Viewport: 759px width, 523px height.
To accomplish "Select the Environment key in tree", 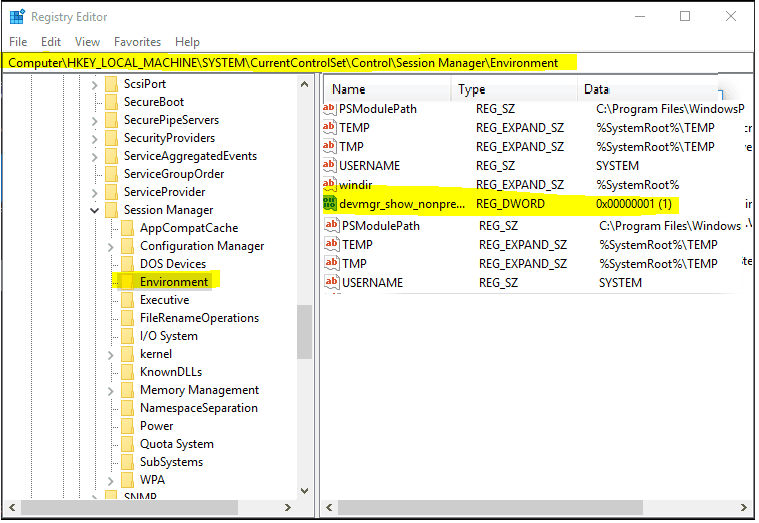I will tap(174, 282).
